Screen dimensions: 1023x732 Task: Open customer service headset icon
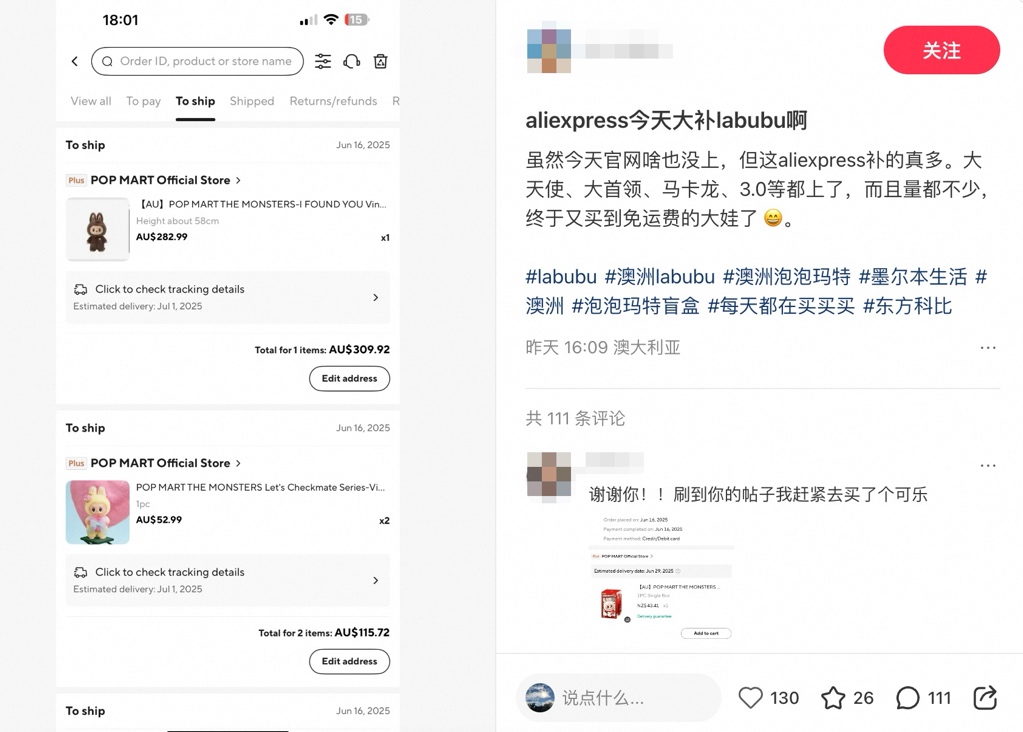(352, 61)
